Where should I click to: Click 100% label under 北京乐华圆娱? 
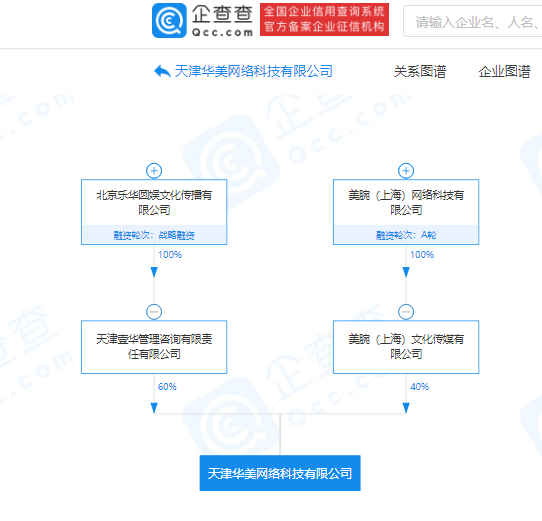coord(170,255)
